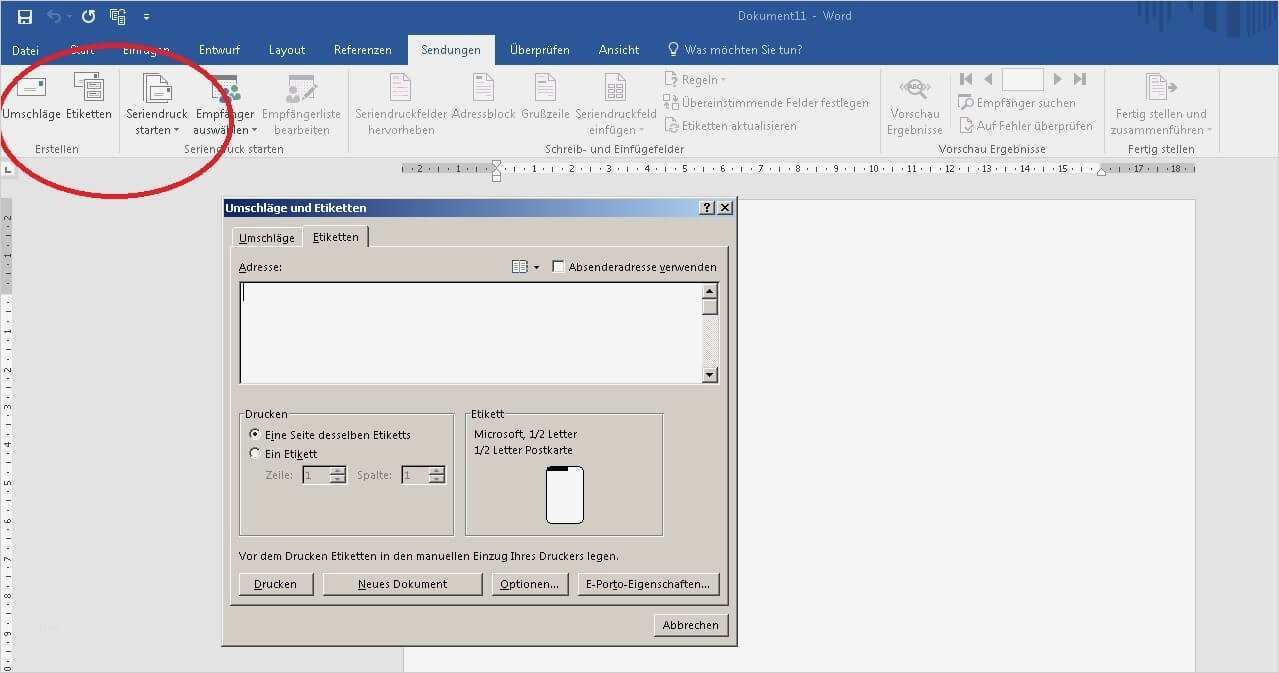Click the address book icon above Adresse field
The image size is (1279, 673).
pos(519,266)
